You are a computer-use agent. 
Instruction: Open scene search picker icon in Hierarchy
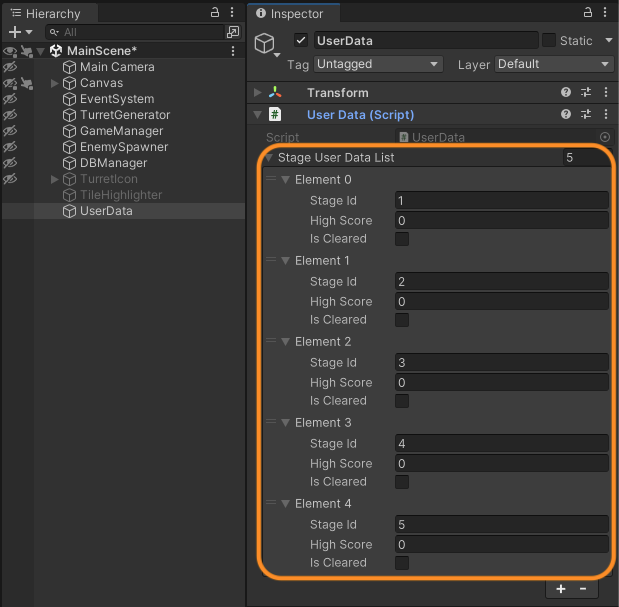click(233, 32)
